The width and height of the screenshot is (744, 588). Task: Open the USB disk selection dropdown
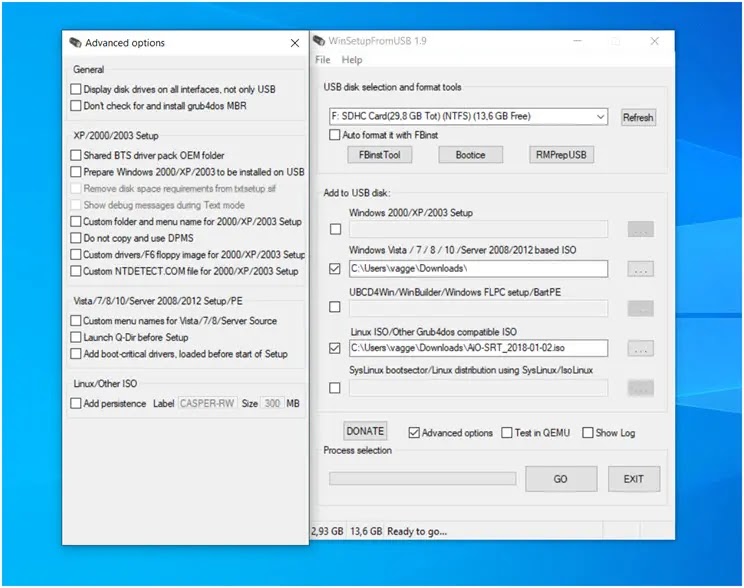point(468,116)
